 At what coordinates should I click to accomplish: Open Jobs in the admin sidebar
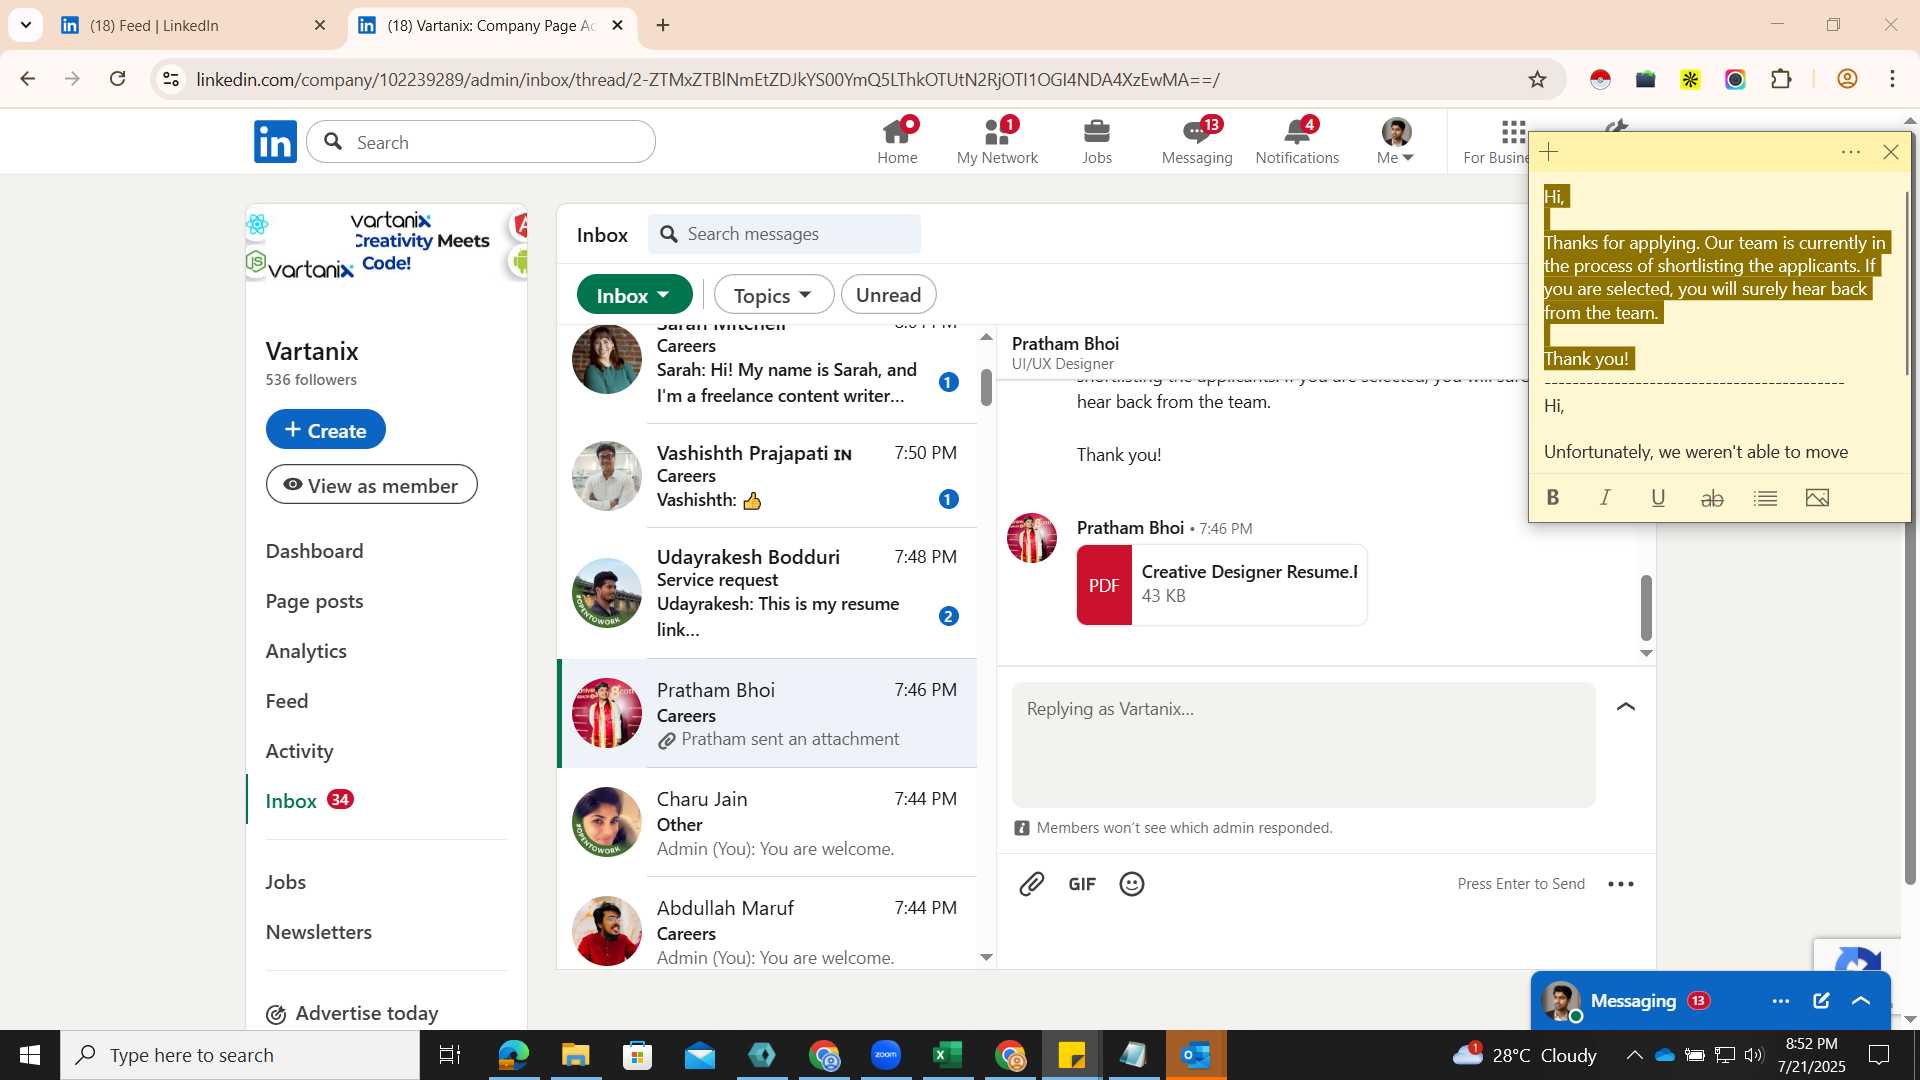tap(286, 882)
